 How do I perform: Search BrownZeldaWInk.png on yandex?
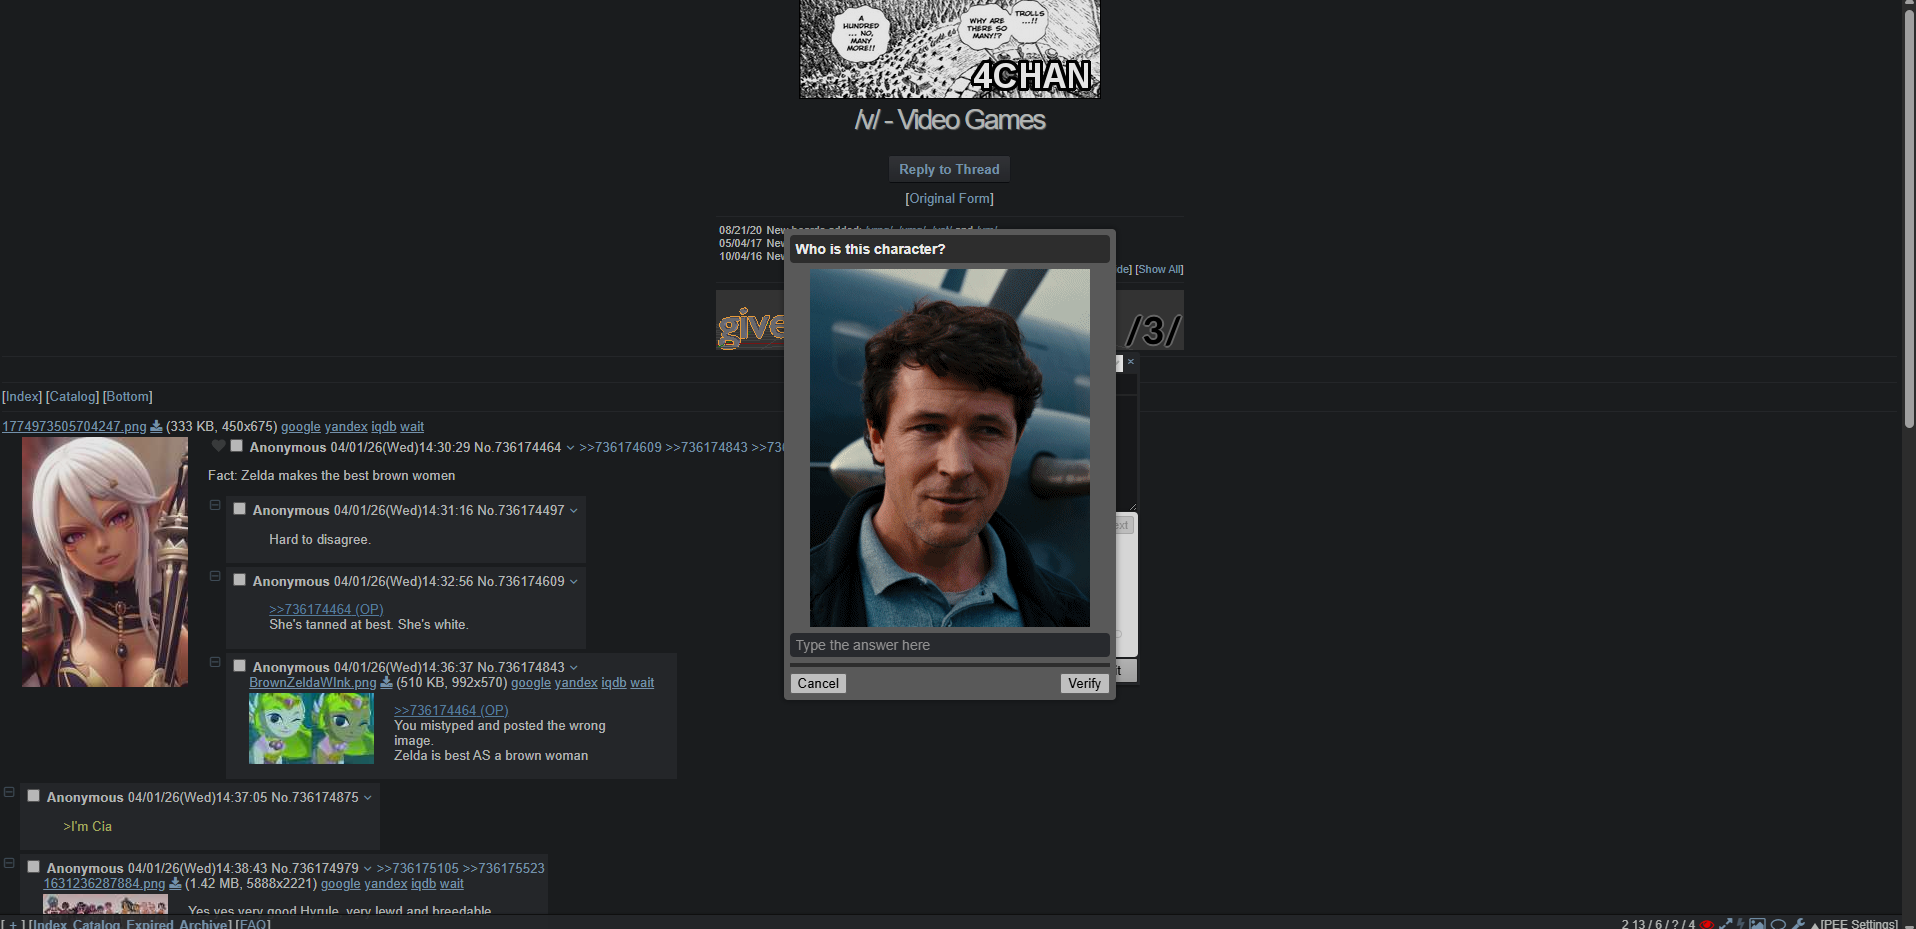(576, 683)
